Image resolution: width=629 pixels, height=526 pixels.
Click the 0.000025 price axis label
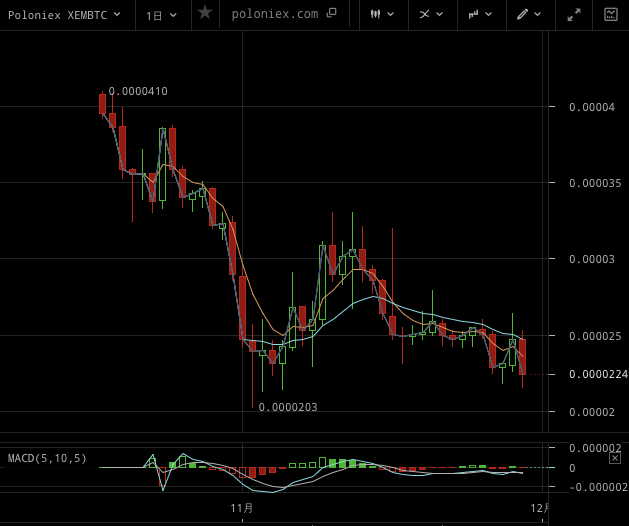point(595,336)
